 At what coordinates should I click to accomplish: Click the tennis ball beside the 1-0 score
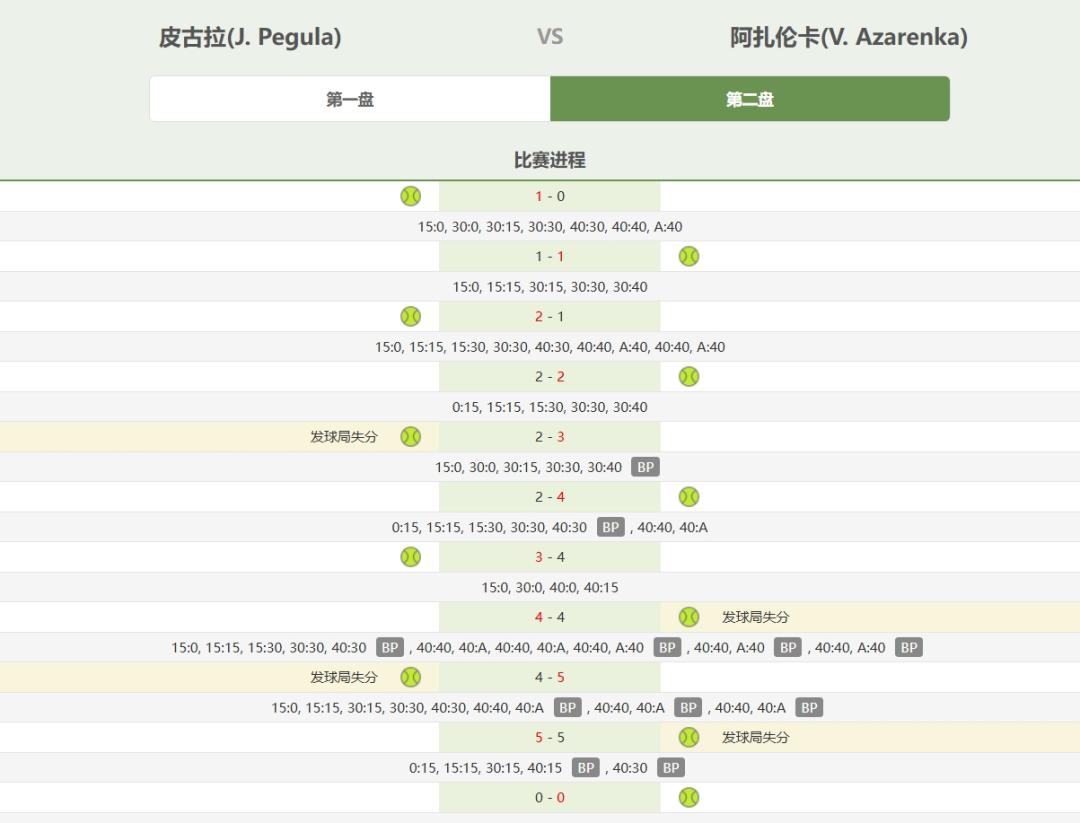click(410, 196)
